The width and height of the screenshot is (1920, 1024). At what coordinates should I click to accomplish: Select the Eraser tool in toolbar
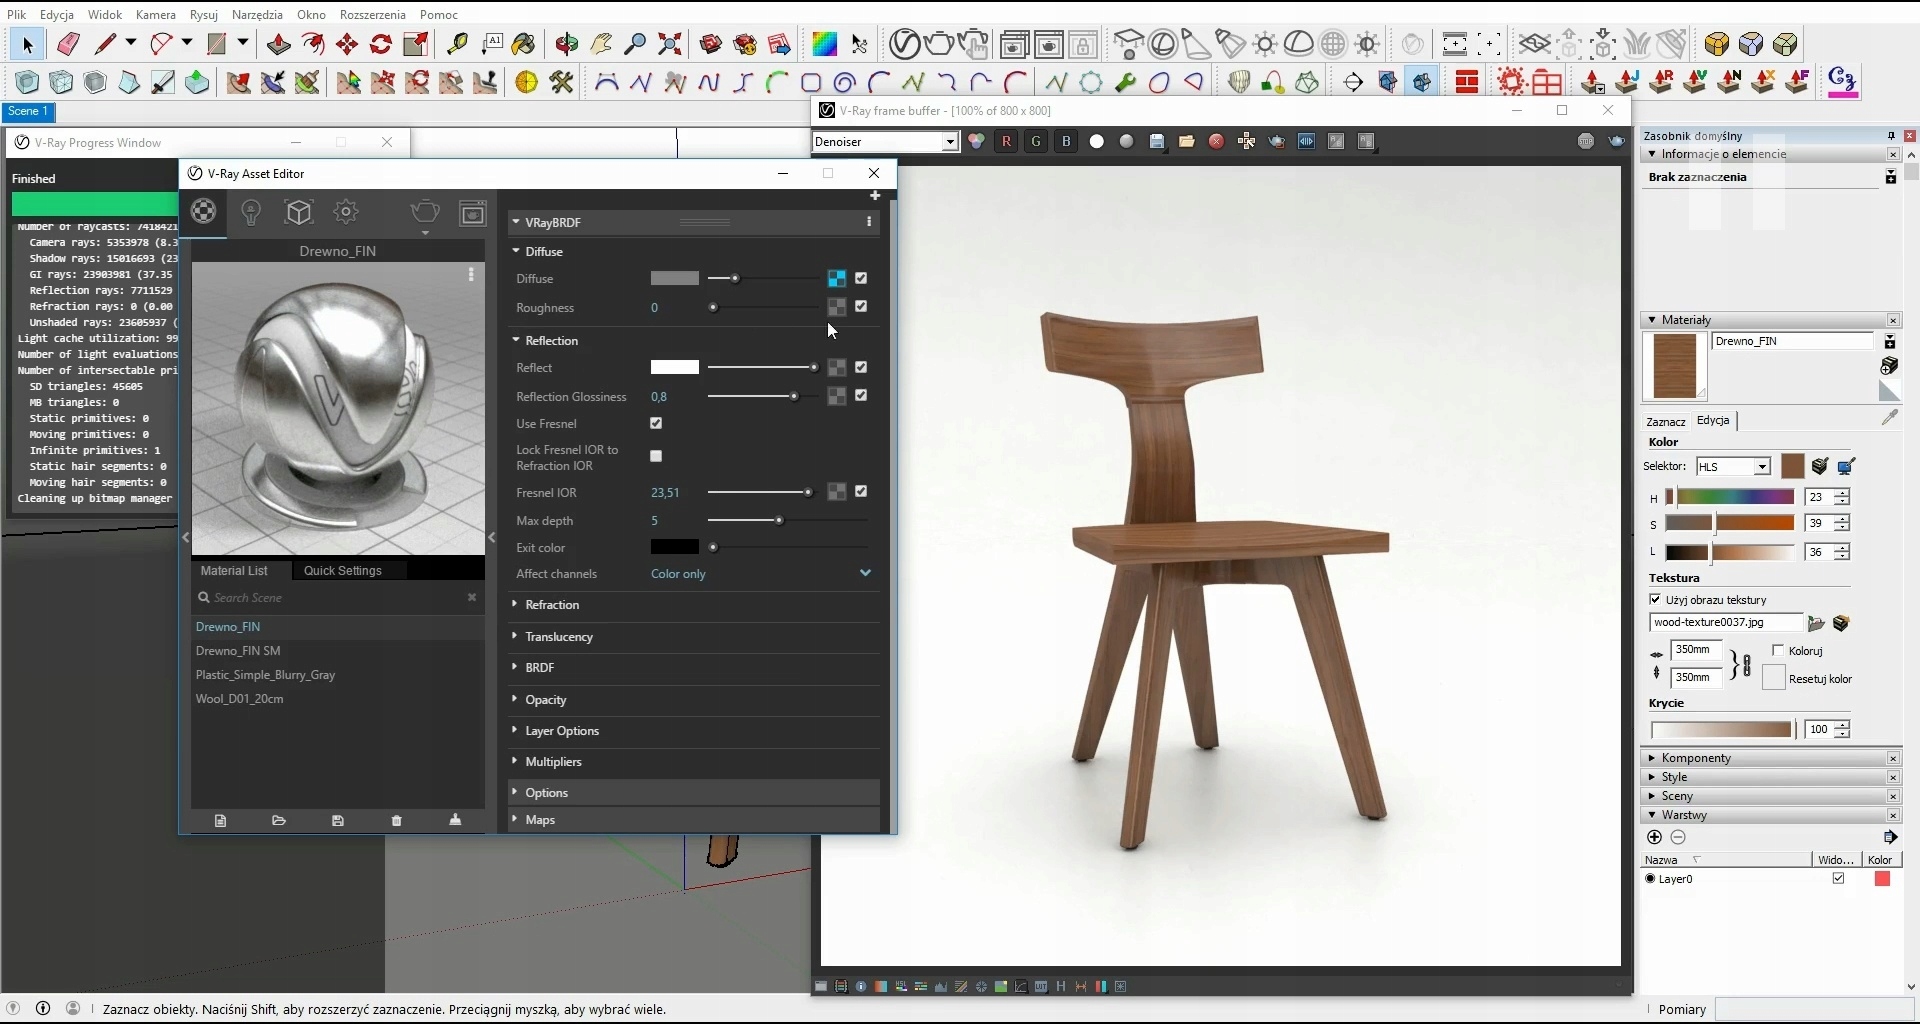(x=68, y=44)
